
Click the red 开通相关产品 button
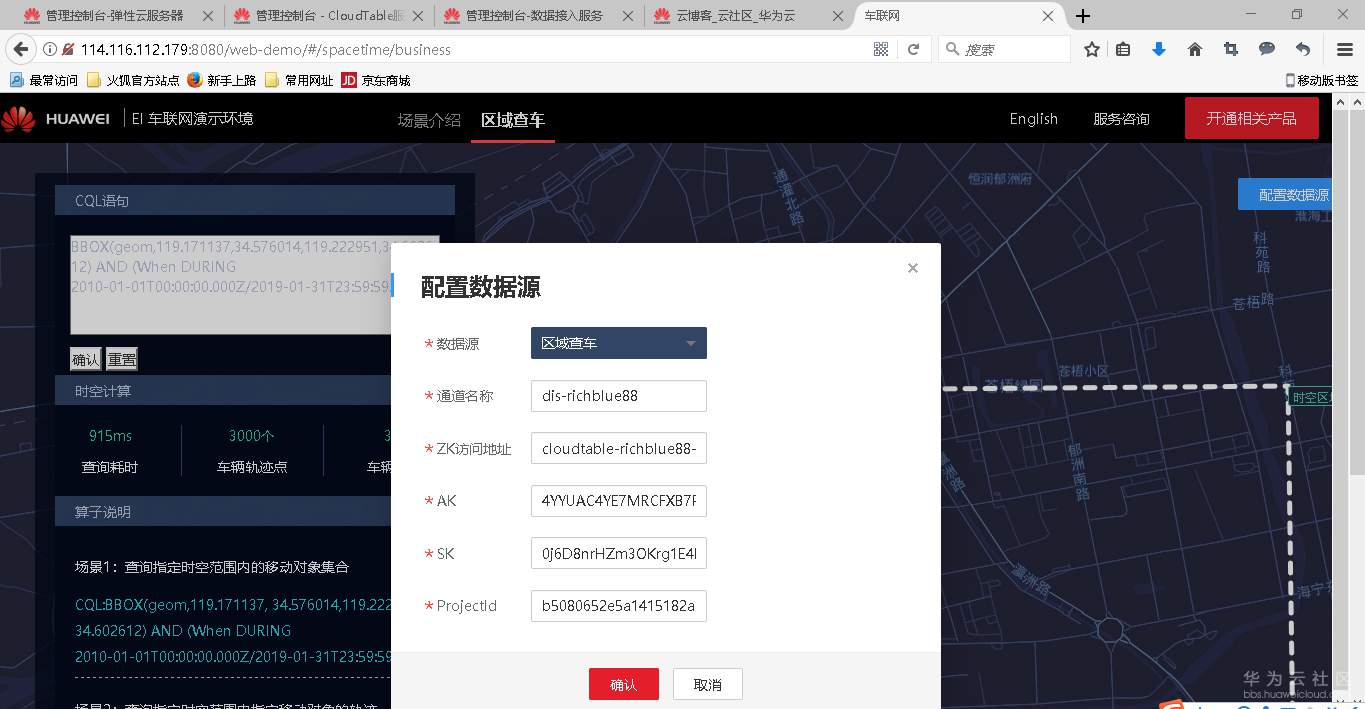click(1251, 117)
